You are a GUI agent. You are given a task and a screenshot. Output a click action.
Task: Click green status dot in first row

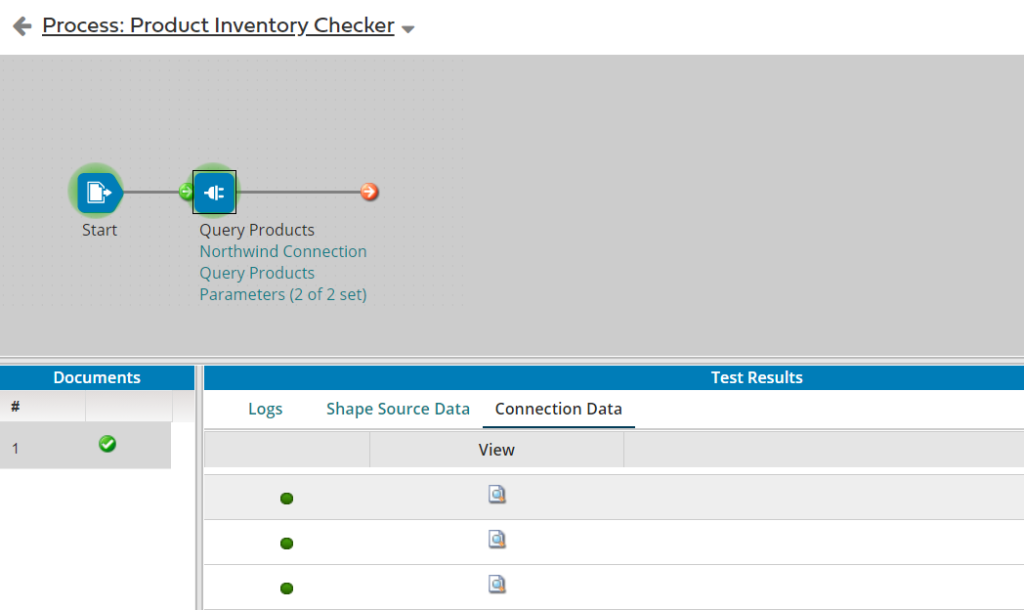tap(287, 498)
